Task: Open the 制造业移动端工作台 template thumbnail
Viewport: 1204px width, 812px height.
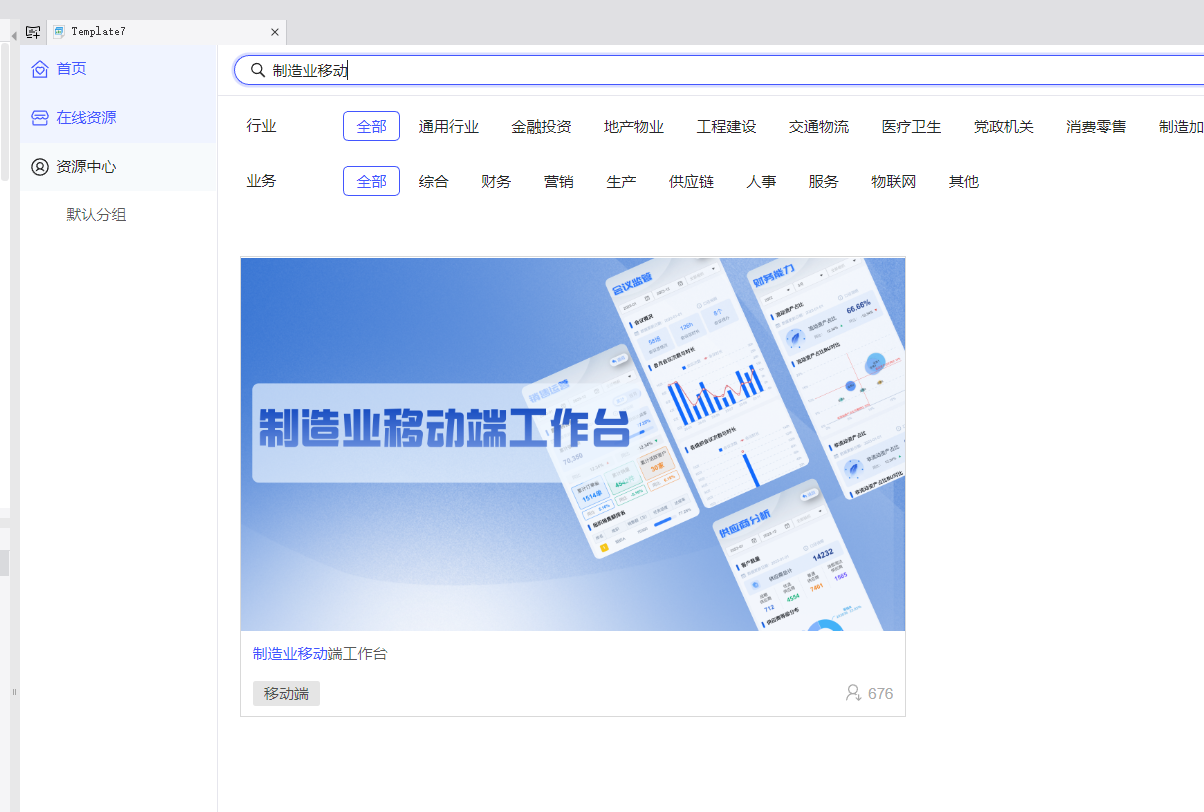Action: coord(572,444)
